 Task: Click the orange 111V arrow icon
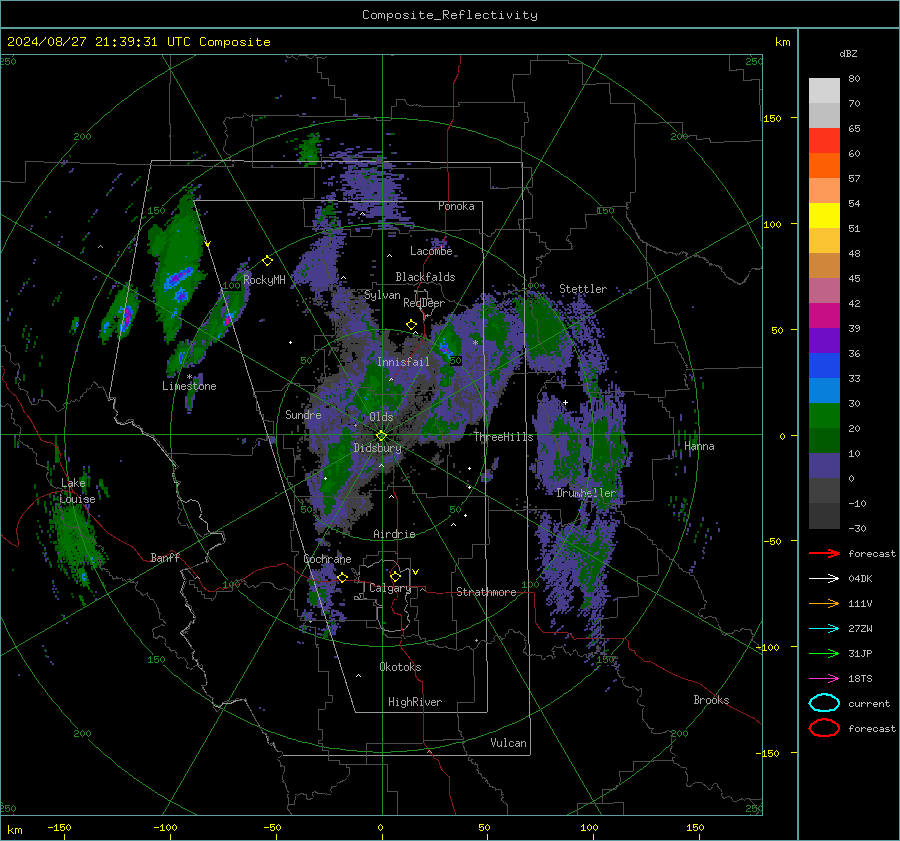[x=824, y=603]
